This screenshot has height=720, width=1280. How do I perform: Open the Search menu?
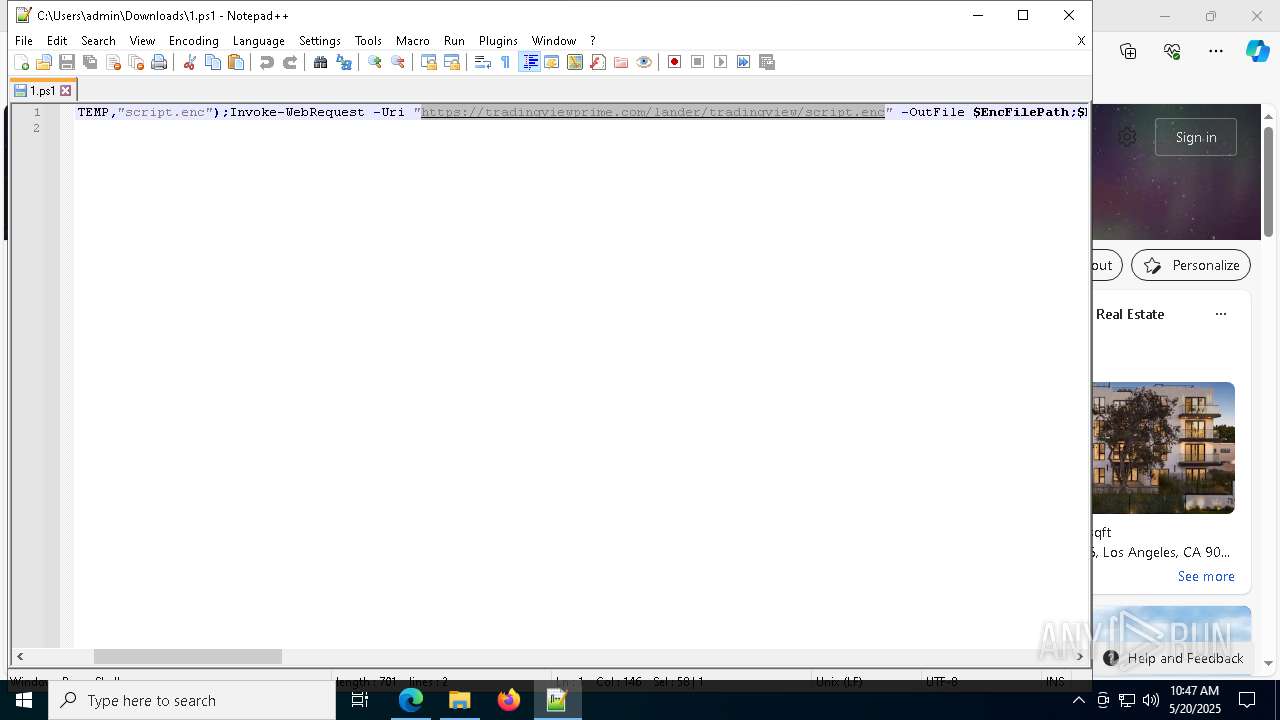click(98, 41)
